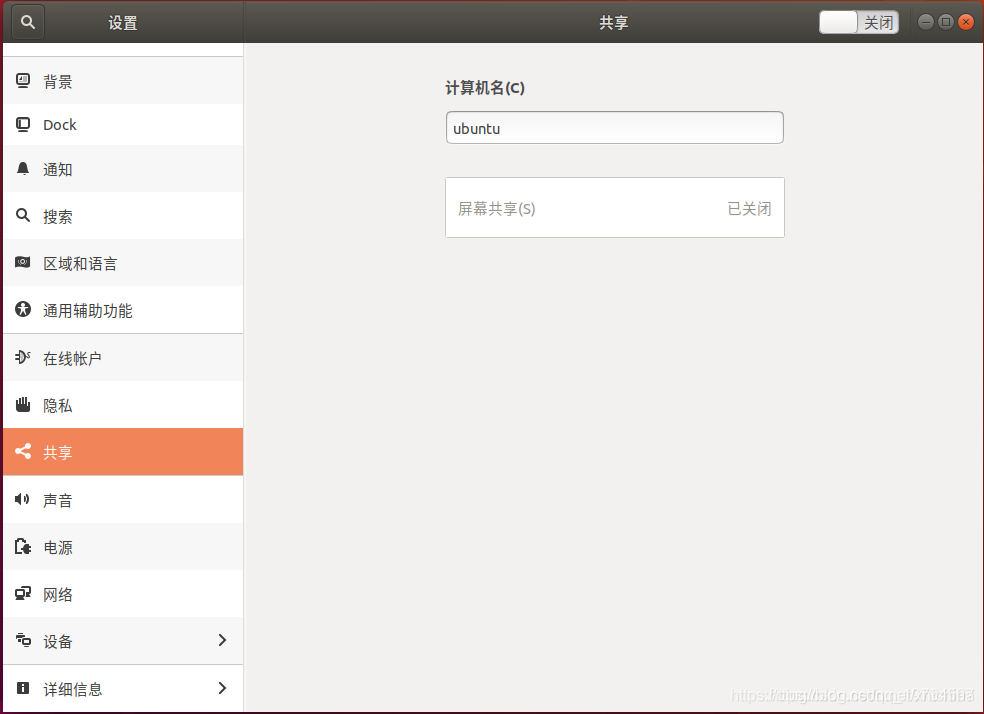Click the 通用辅助功能 accessibility icon
This screenshot has width=984, height=714.
(x=23, y=310)
